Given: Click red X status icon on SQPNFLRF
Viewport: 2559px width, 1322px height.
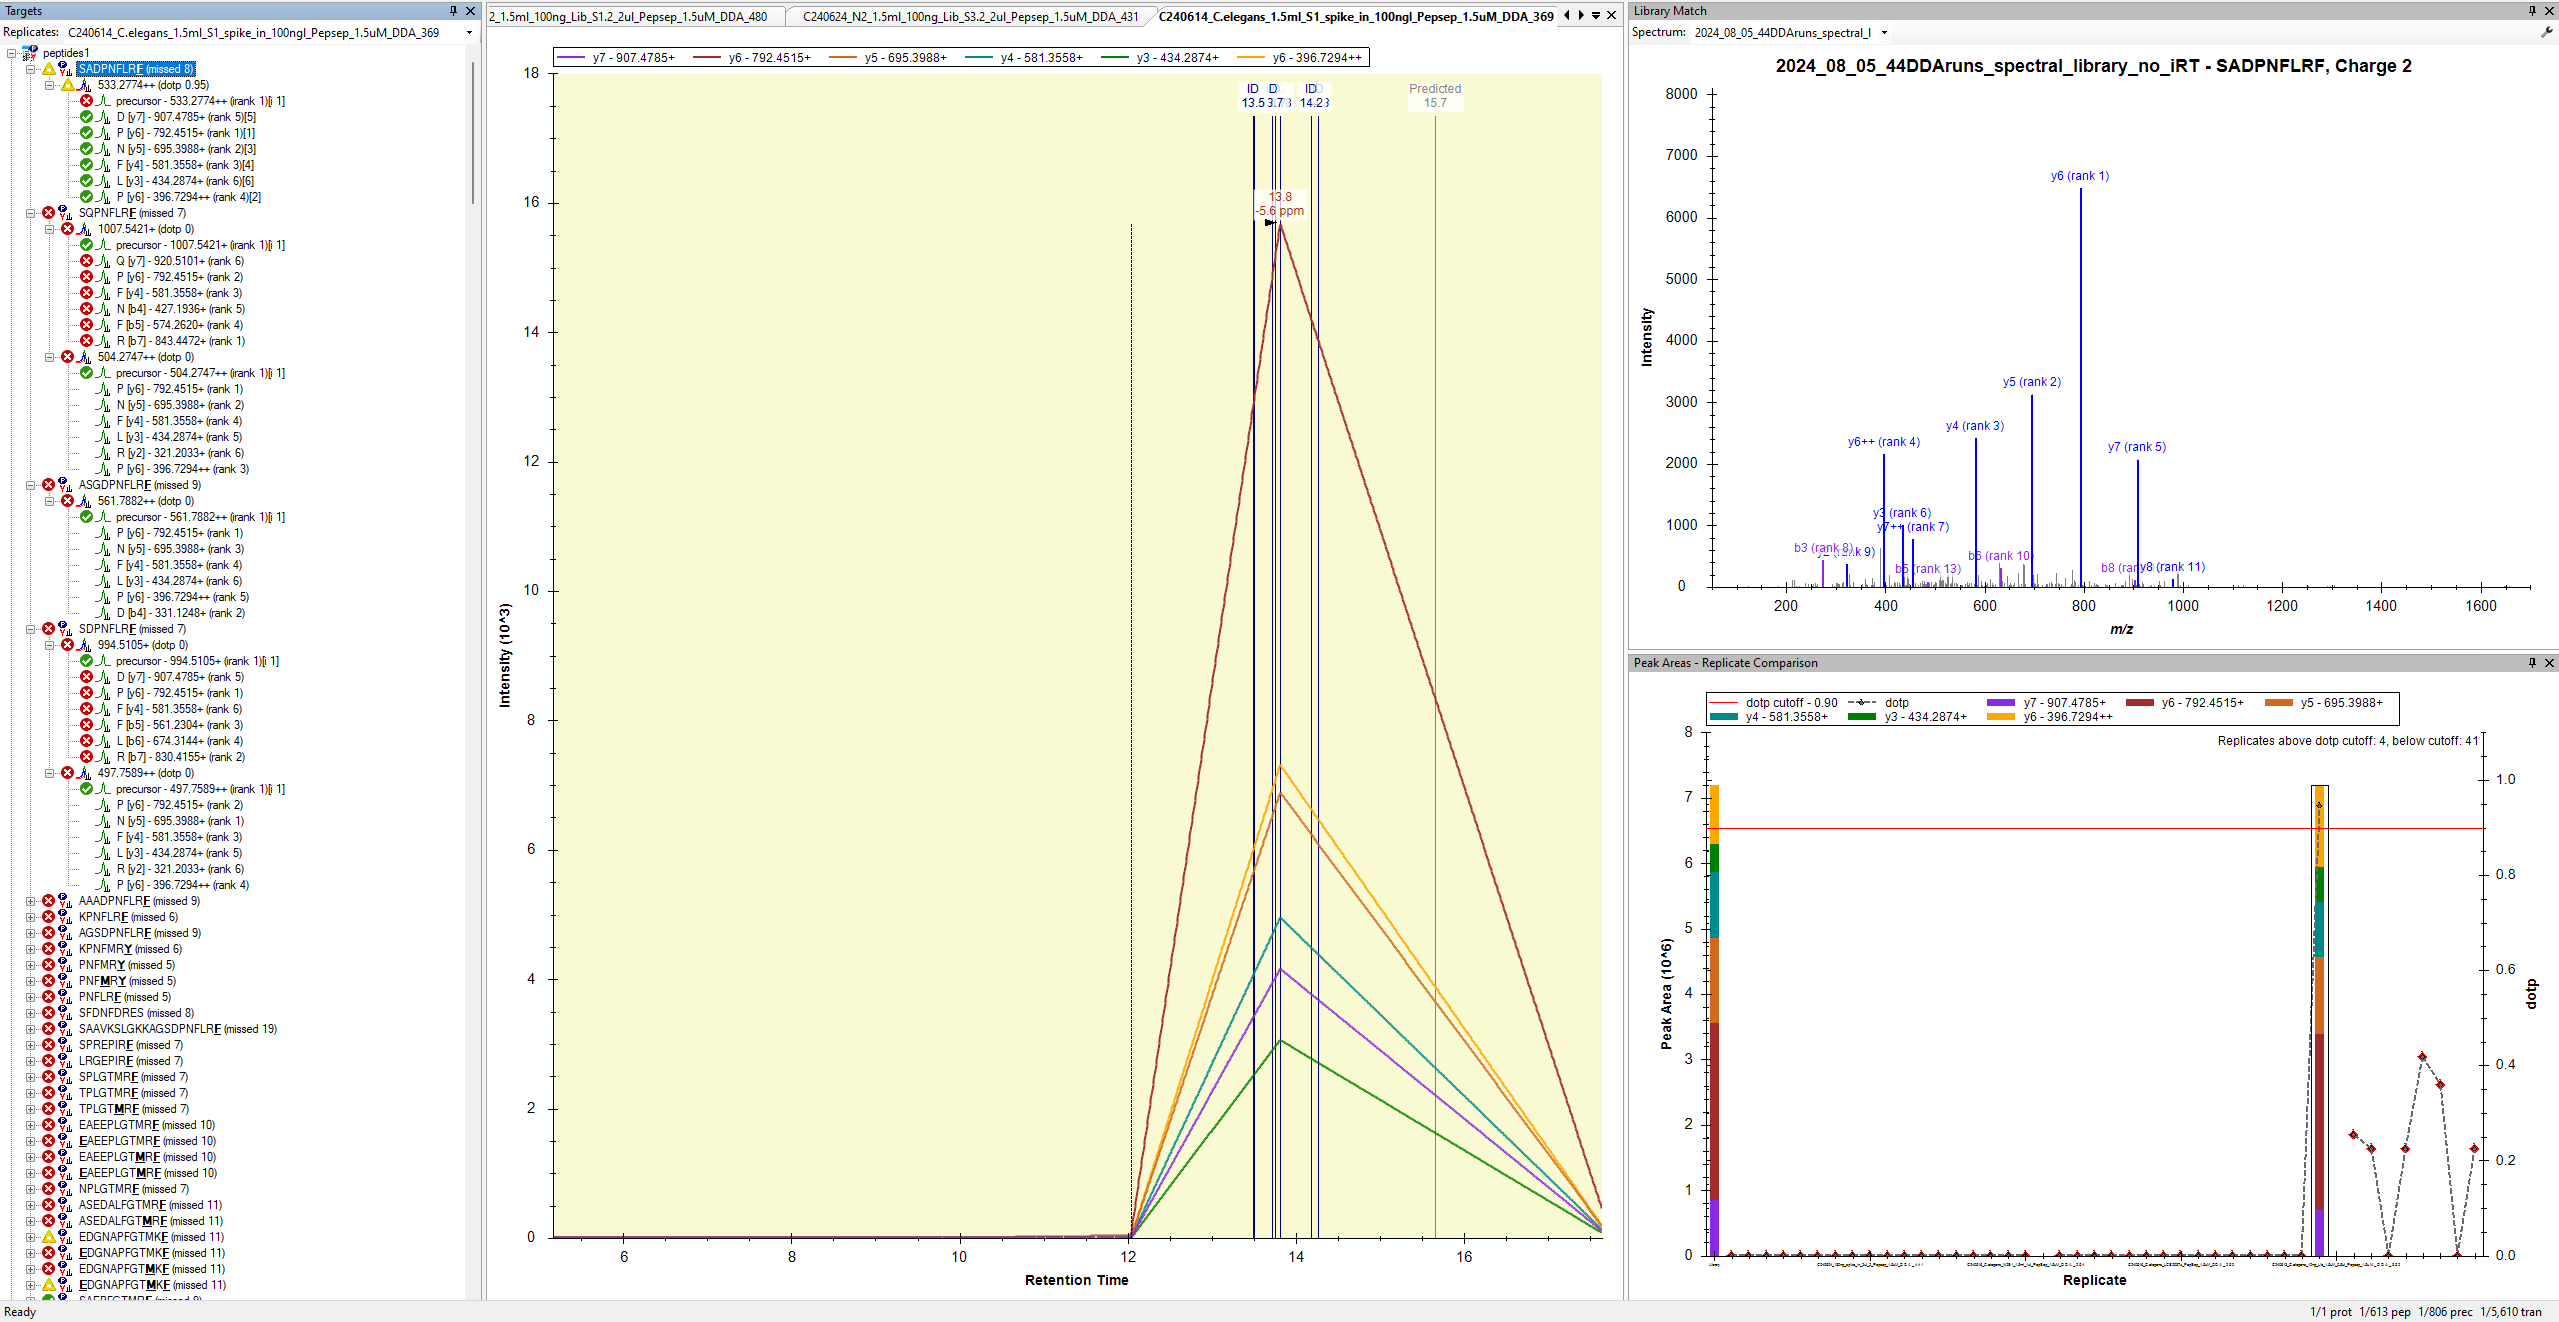Looking at the screenshot, I should pos(48,213).
